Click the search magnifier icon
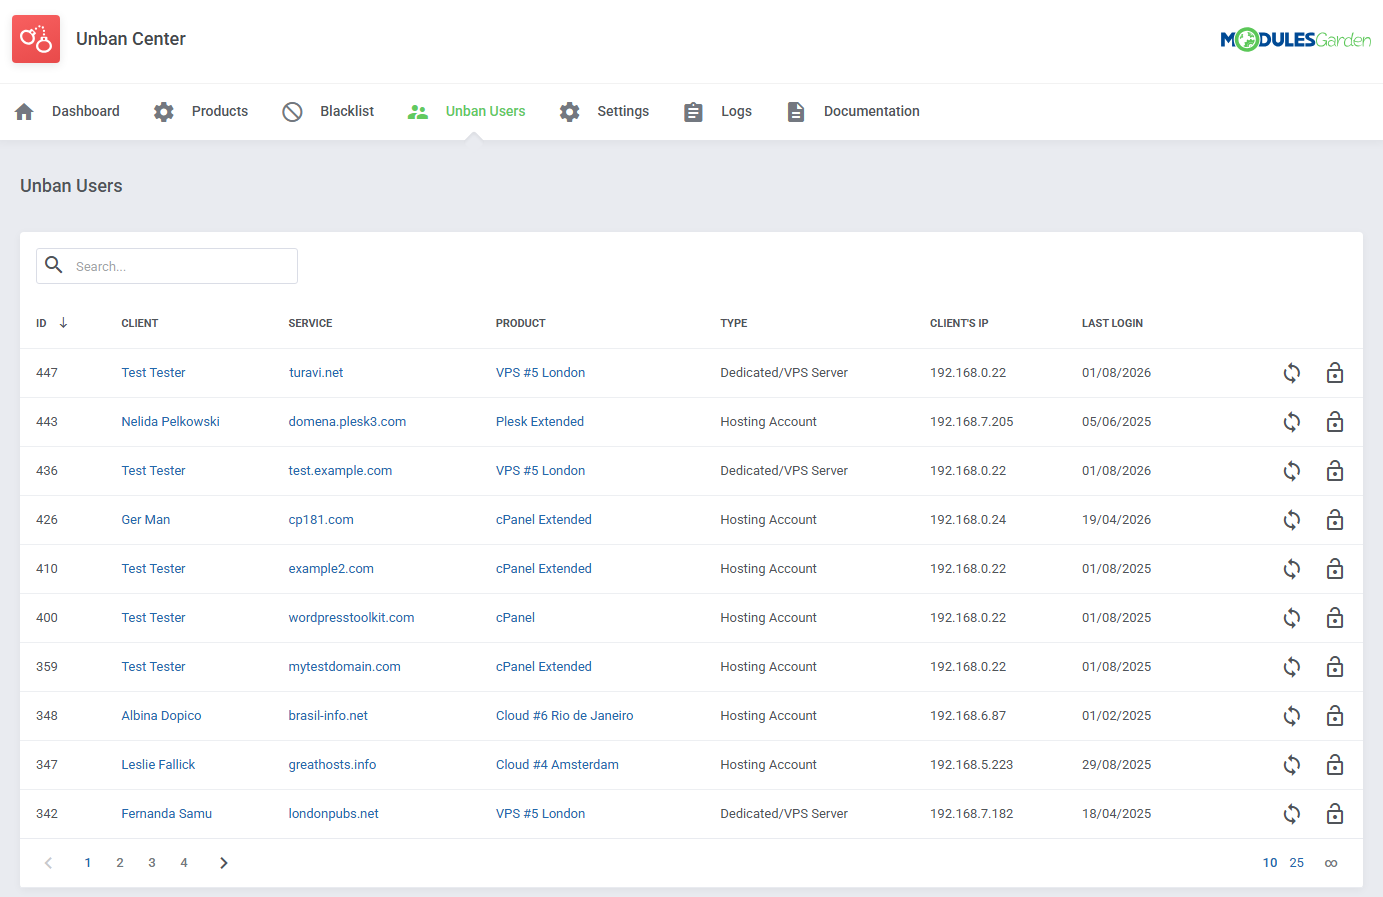 point(54,265)
